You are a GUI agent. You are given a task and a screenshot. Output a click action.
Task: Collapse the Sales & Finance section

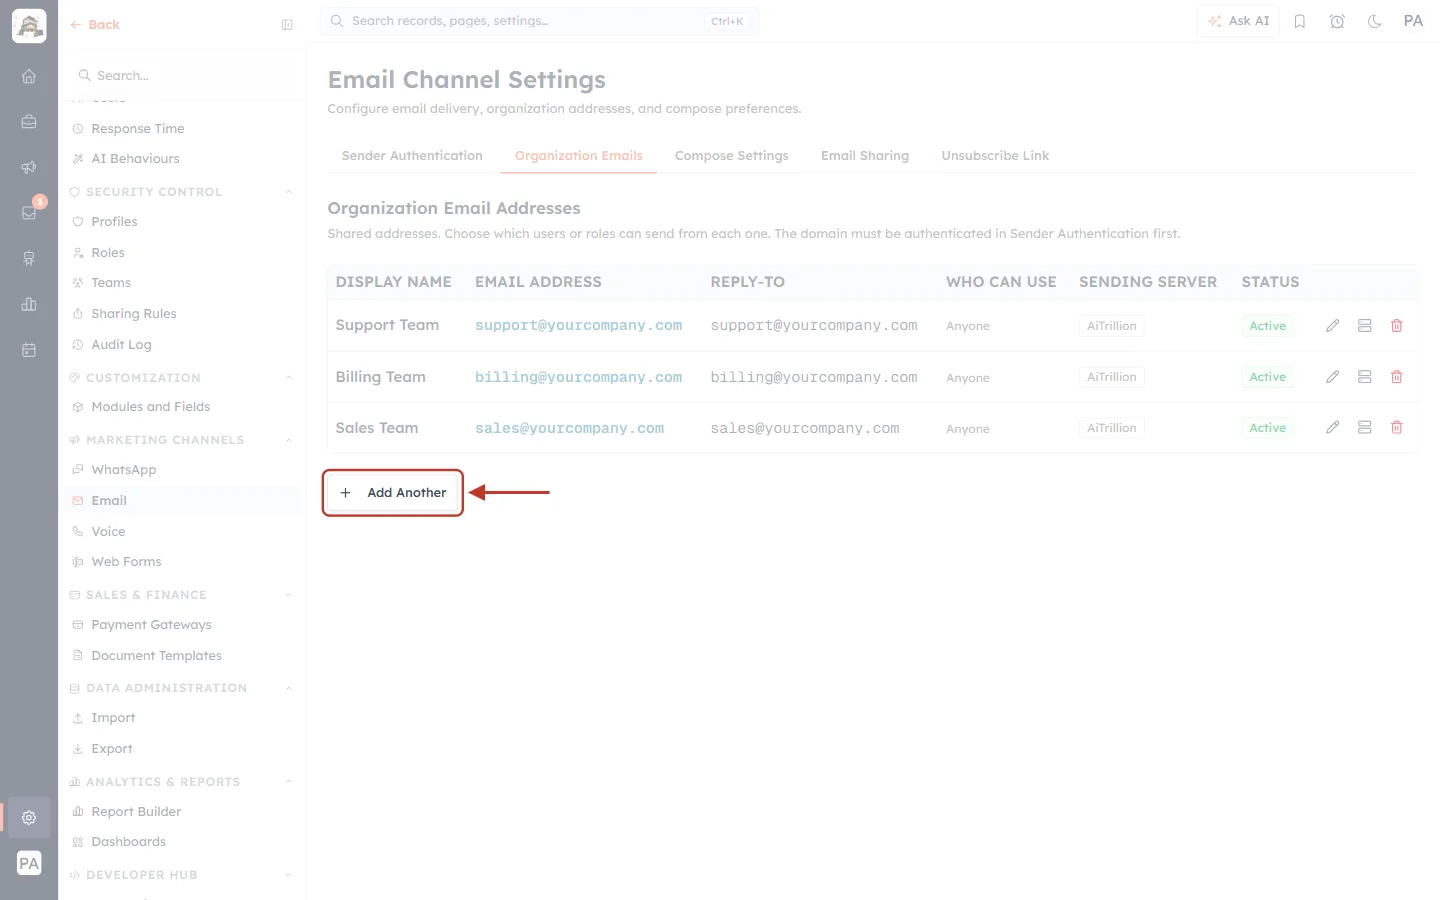[x=289, y=595]
